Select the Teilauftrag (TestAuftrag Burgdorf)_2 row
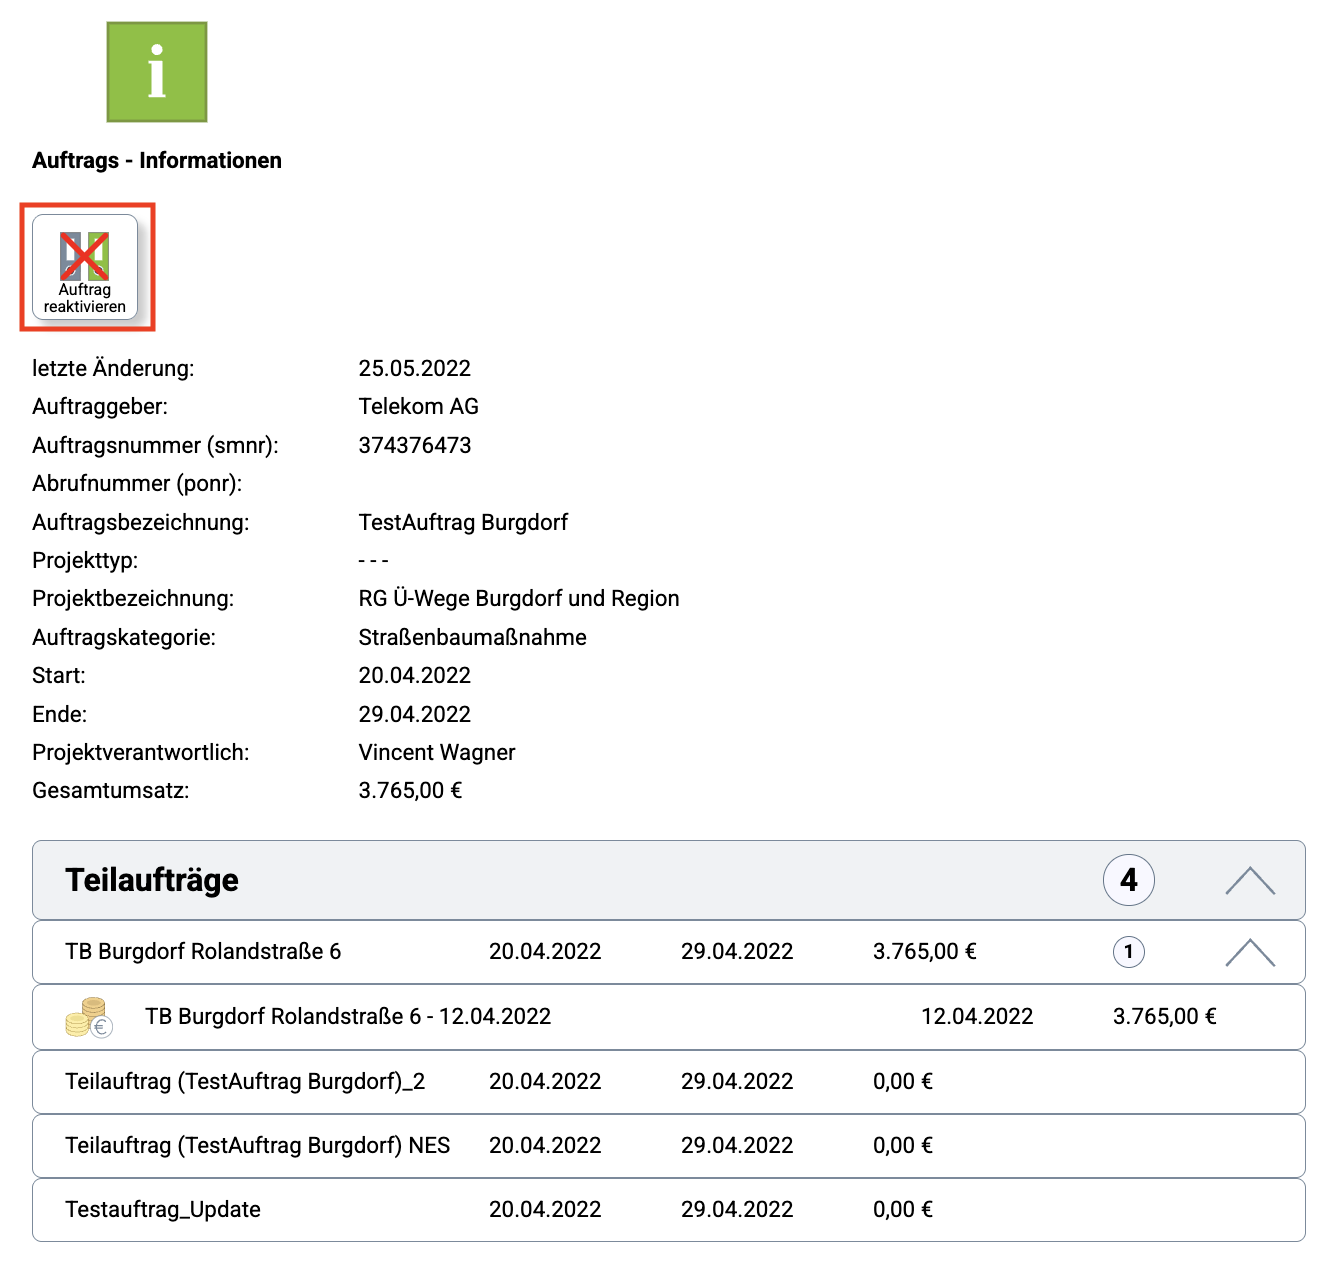Screen dimensions: 1326x1262 coord(245,1082)
